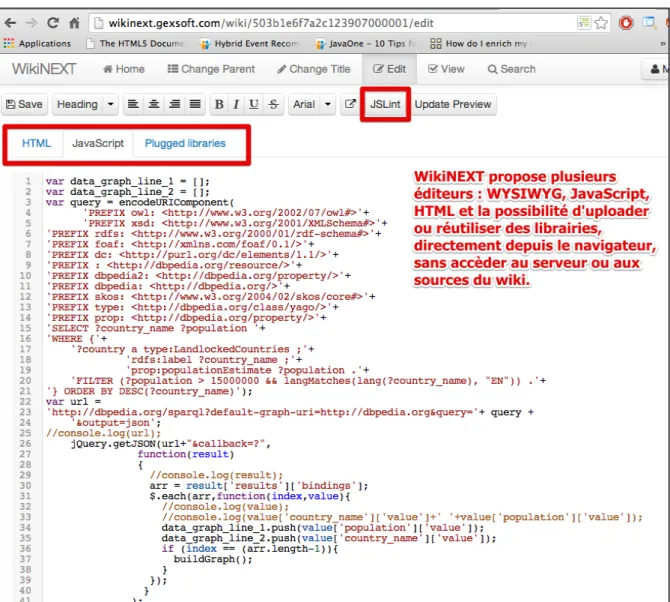
Task: Save the page with the Save button
Action: pyautogui.click(x=24, y=104)
